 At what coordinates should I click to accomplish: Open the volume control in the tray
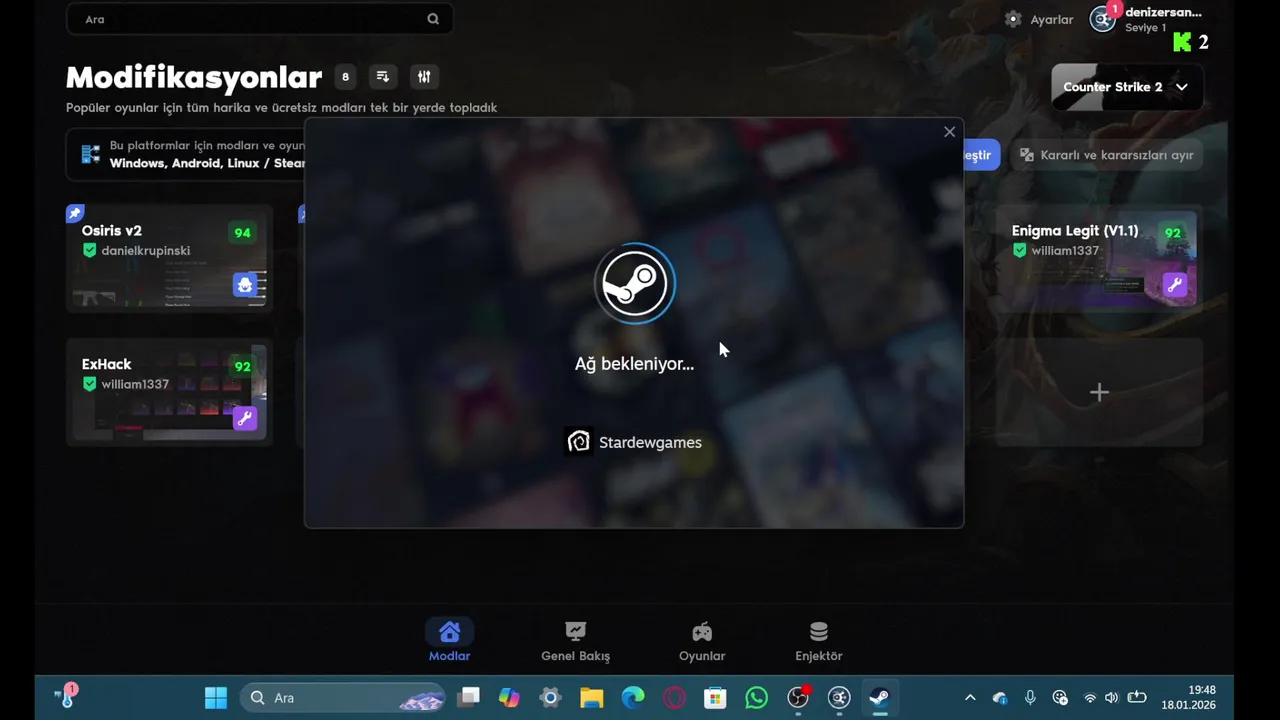1111,697
